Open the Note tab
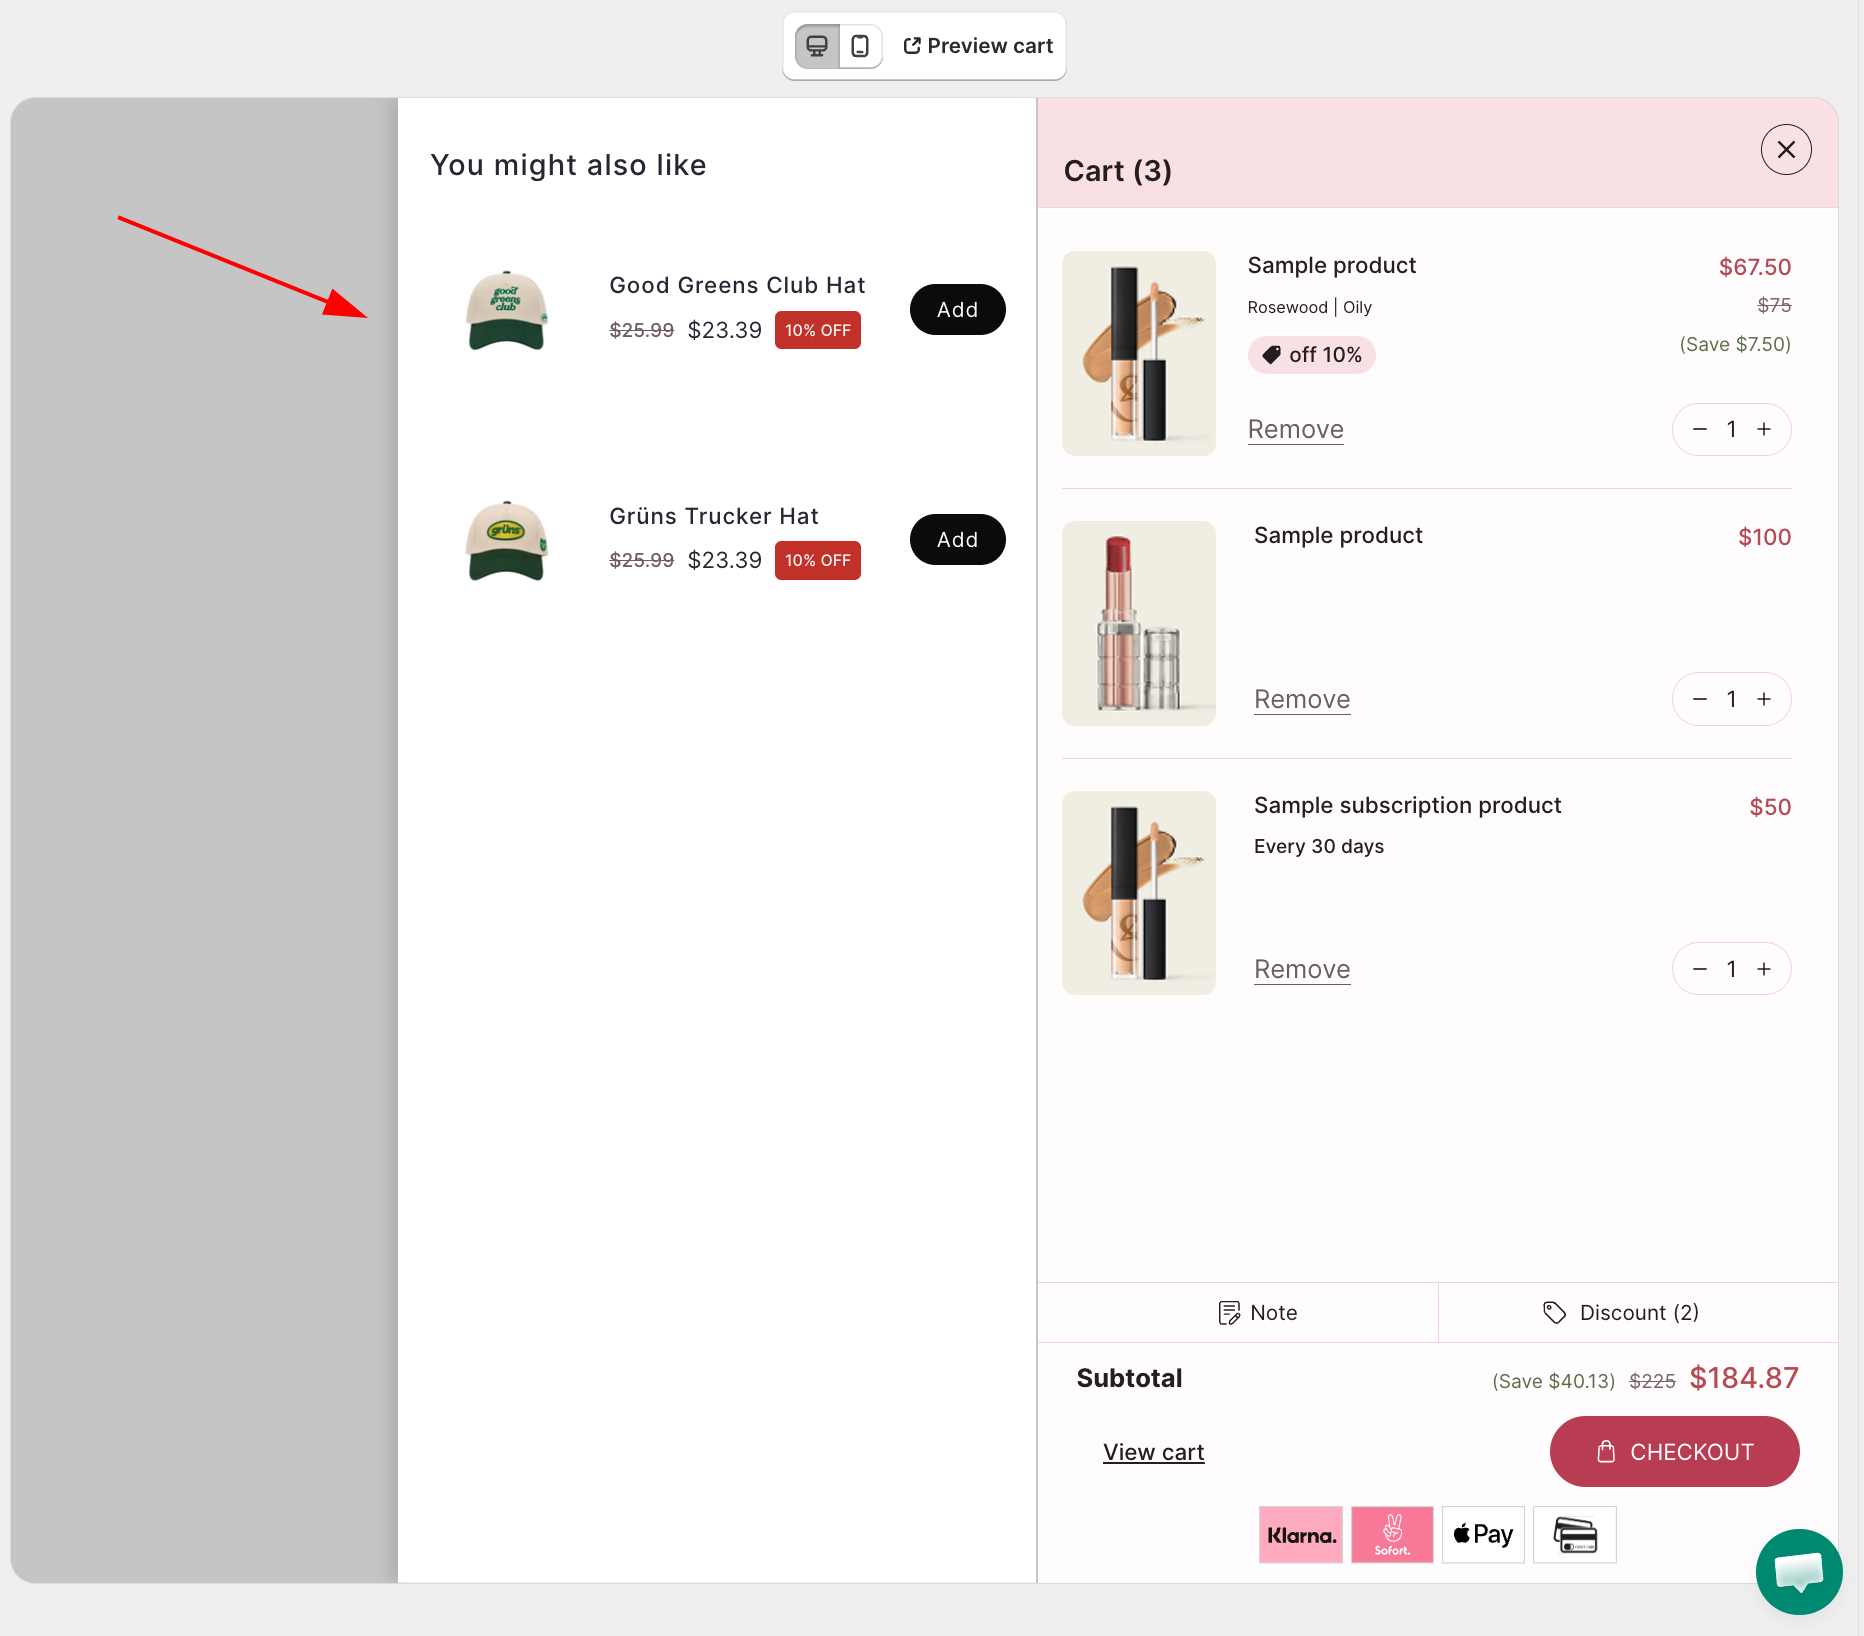 click(1238, 1313)
